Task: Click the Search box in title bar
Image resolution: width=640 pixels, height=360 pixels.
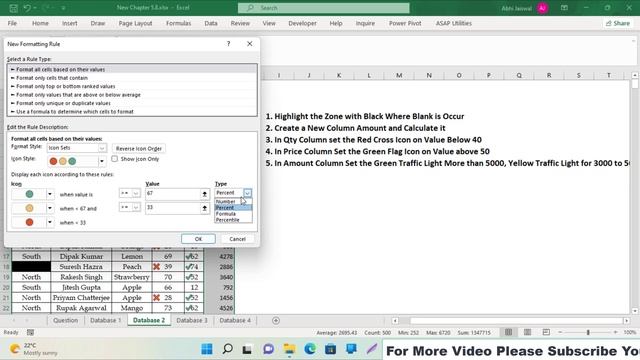Action: 323,8
